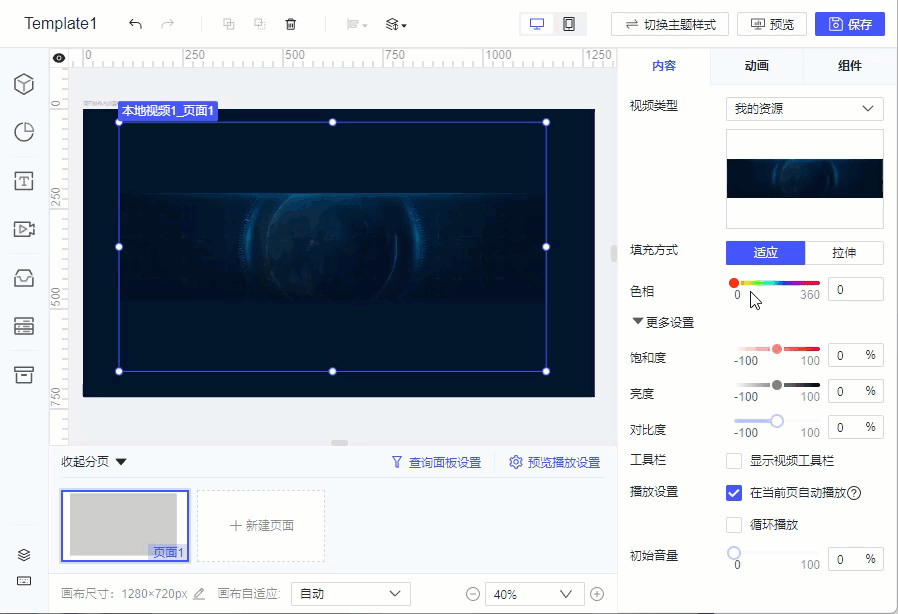The height and width of the screenshot is (614, 898).
Task: Enable 显示视频工具栏 checkbox
Action: coord(734,461)
